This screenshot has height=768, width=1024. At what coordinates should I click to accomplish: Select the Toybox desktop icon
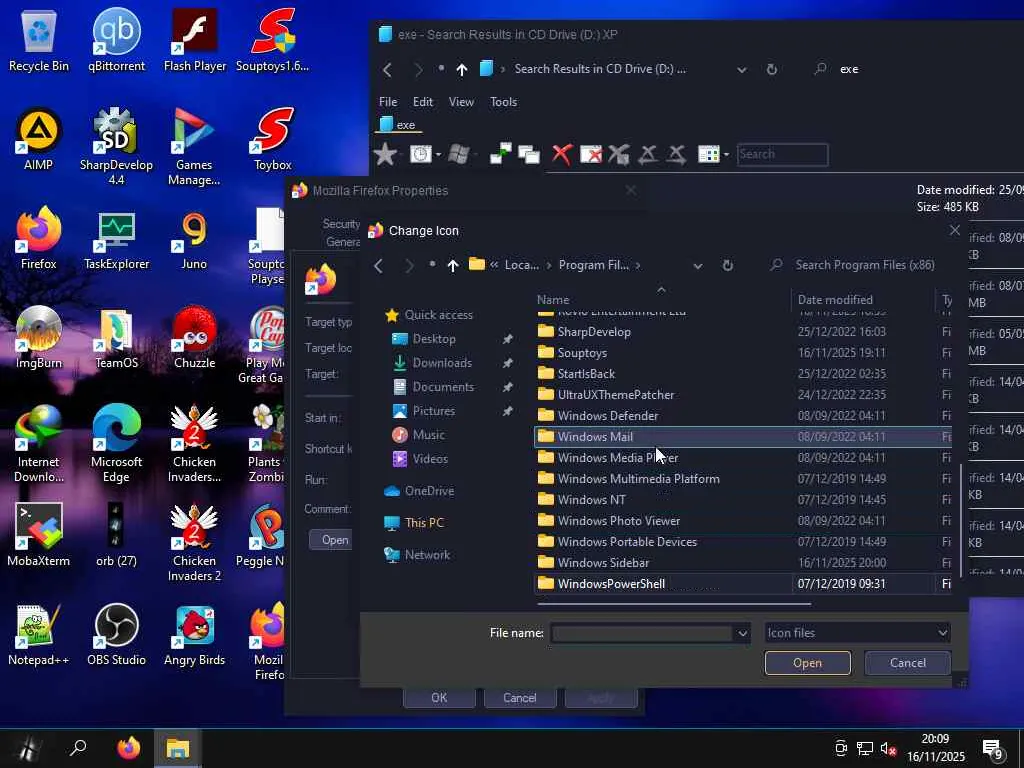pyautogui.click(x=272, y=138)
